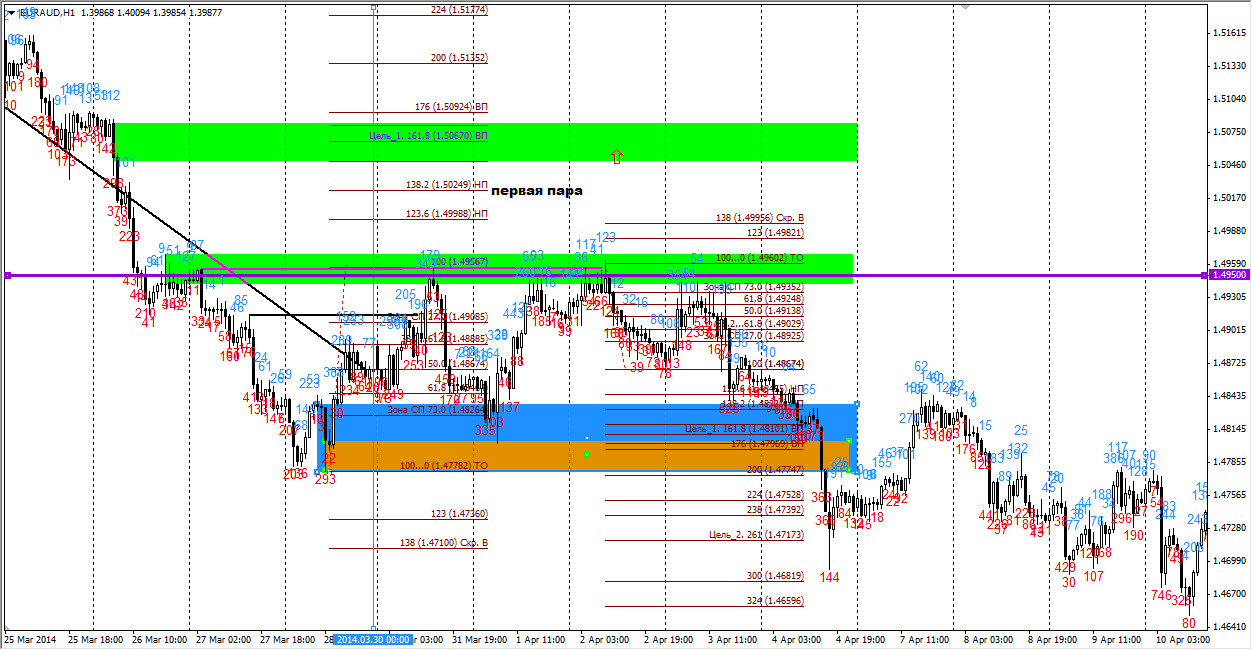Click the candle low label 144
This screenshot has height=650, width=1252.
(x=829, y=577)
